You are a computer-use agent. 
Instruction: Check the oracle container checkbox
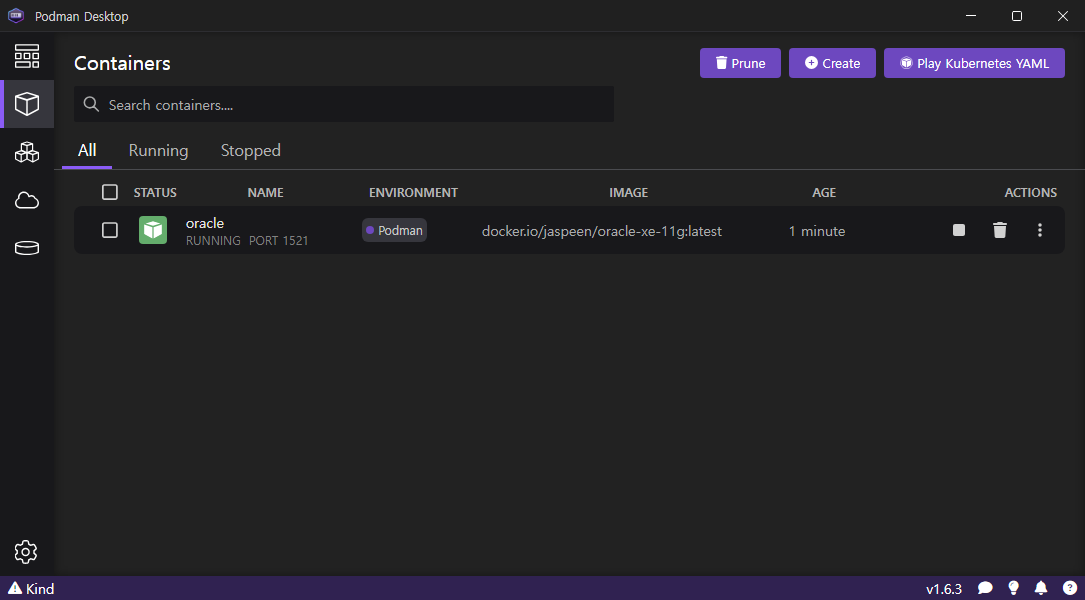pyautogui.click(x=109, y=230)
